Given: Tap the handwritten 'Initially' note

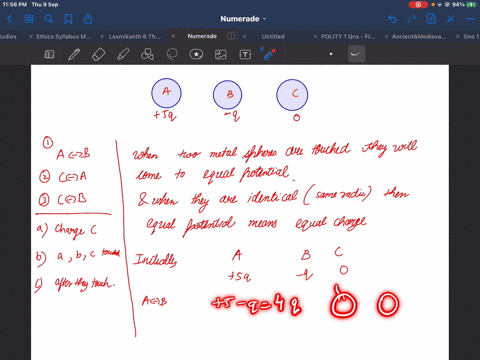Looking at the screenshot, I should tap(155, 260).
